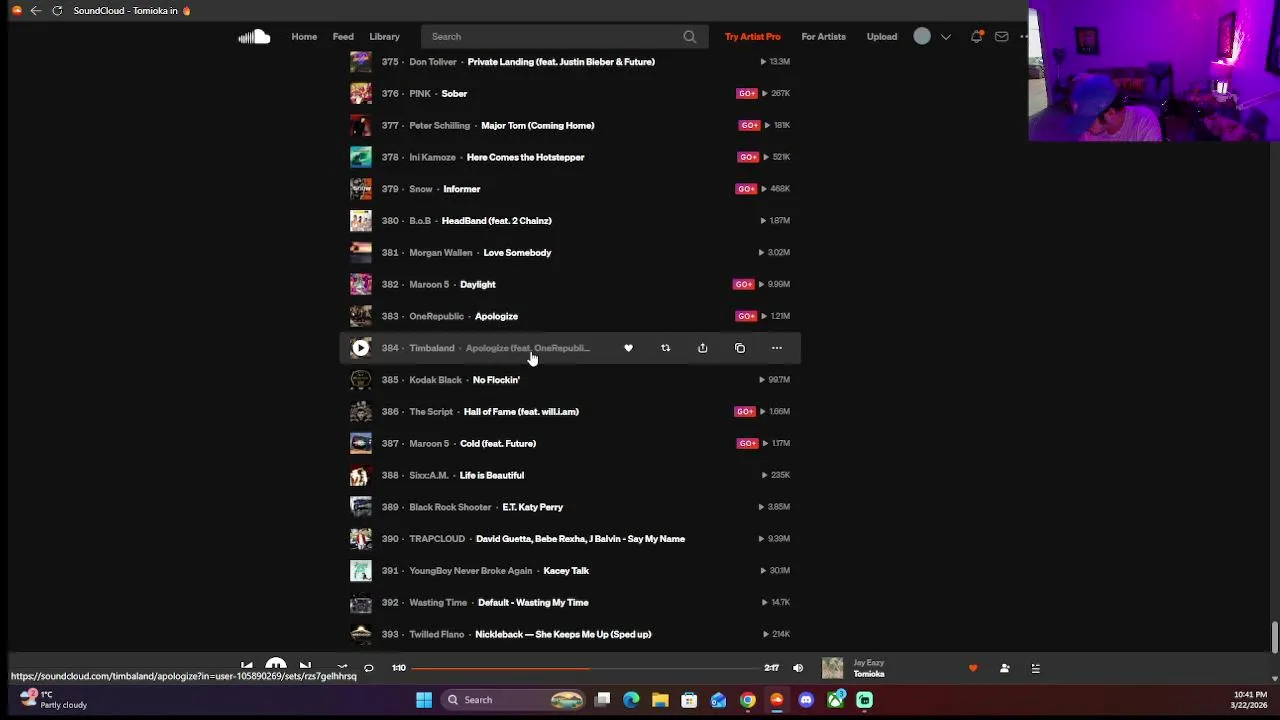Mute audio with the volume icon

[798, 668]
